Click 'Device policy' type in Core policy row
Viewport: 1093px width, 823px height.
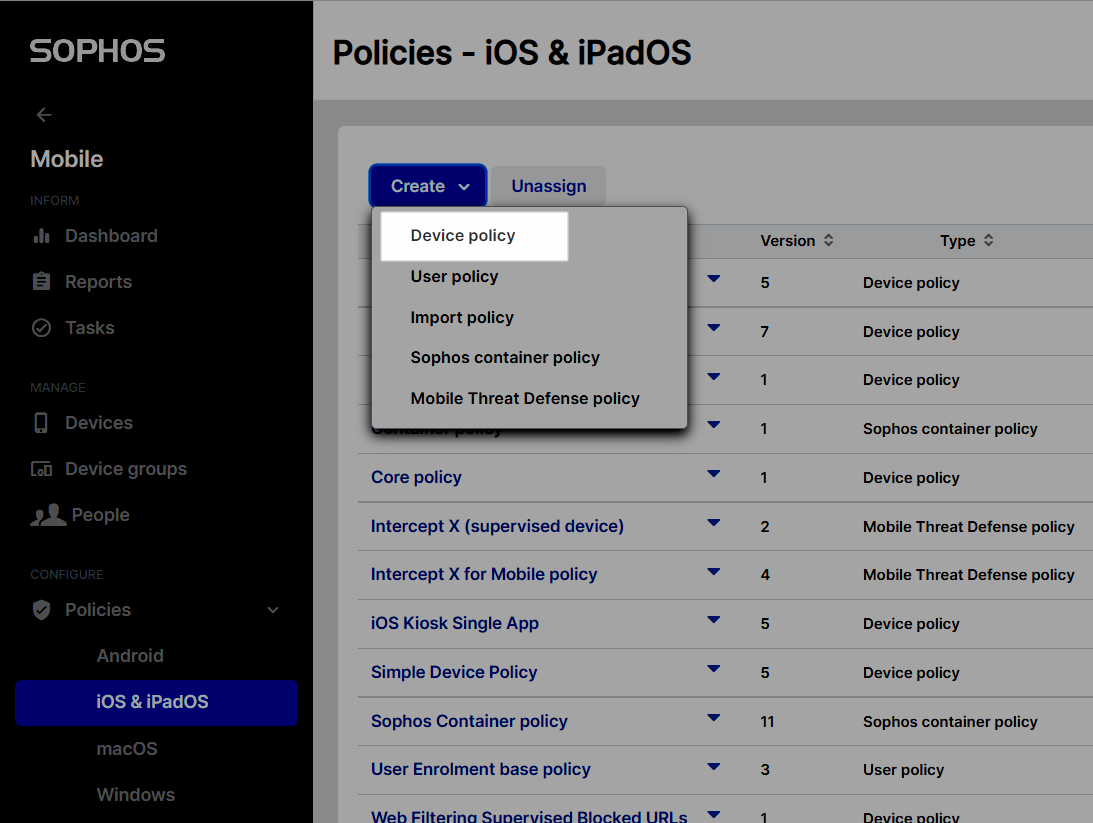coord(911,478)
